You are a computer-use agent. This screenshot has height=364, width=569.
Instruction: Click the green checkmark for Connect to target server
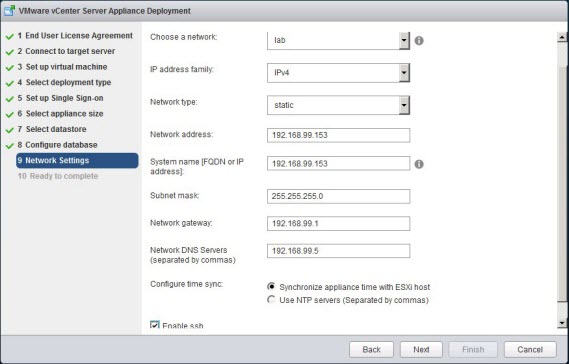(x=10, y=52)
